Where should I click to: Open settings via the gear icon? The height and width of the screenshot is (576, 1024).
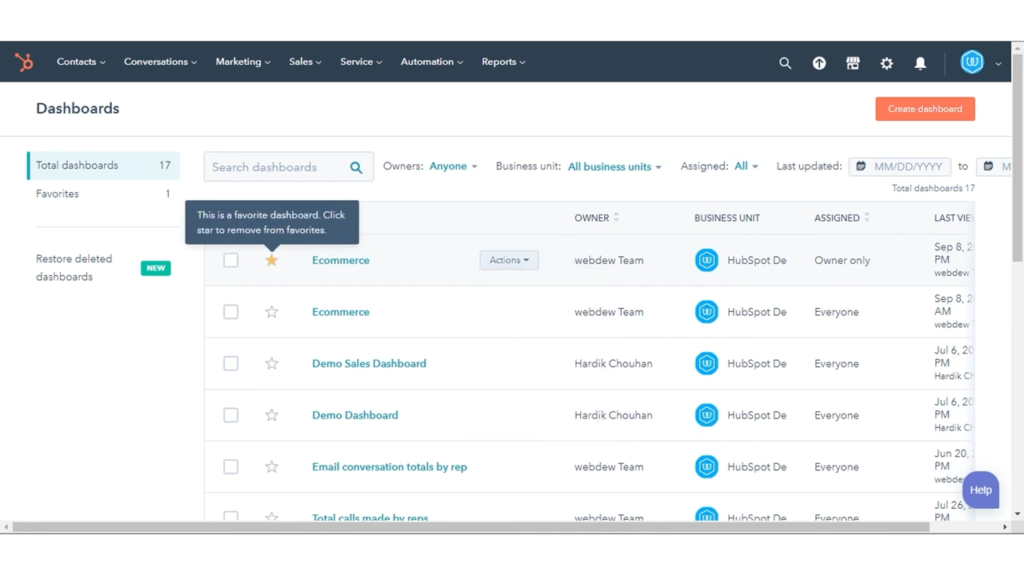pos(886,62)
